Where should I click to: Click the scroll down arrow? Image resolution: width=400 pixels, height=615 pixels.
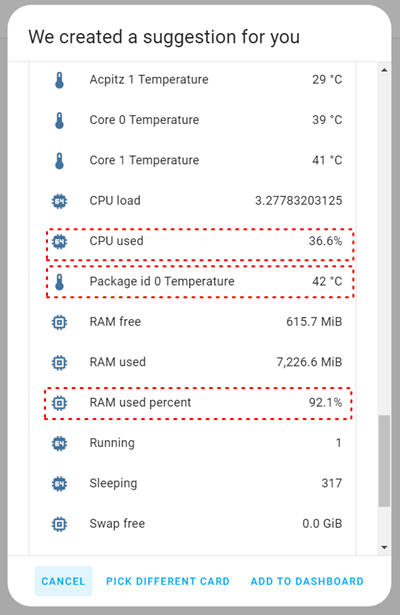[384, 547]
